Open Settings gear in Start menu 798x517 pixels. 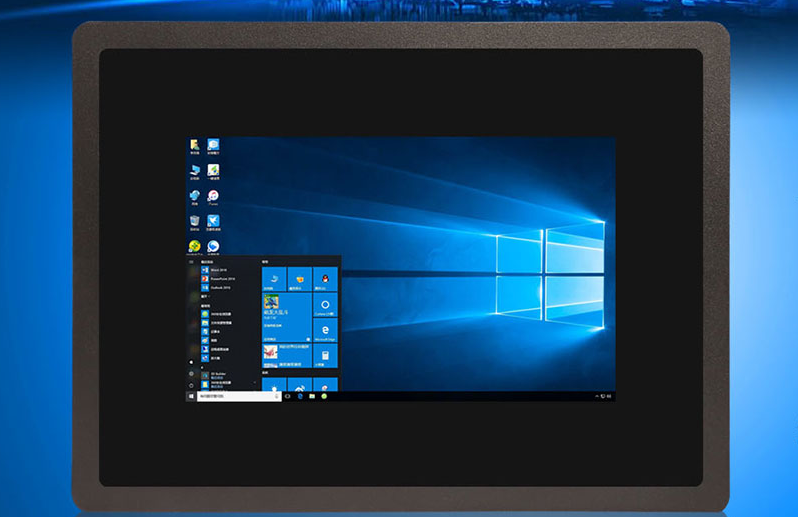[191, 373]
